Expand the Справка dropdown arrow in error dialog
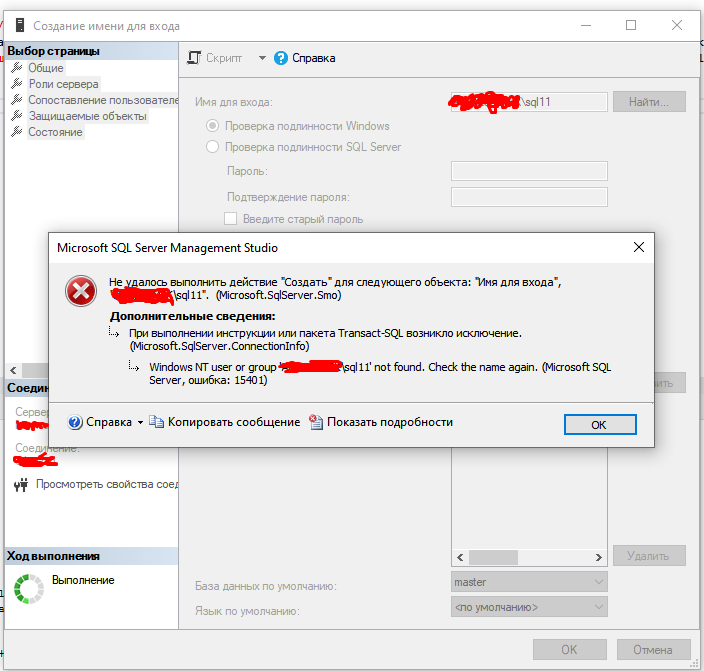Viewport: 704px width, 671px height. click(x=140, y=423)
